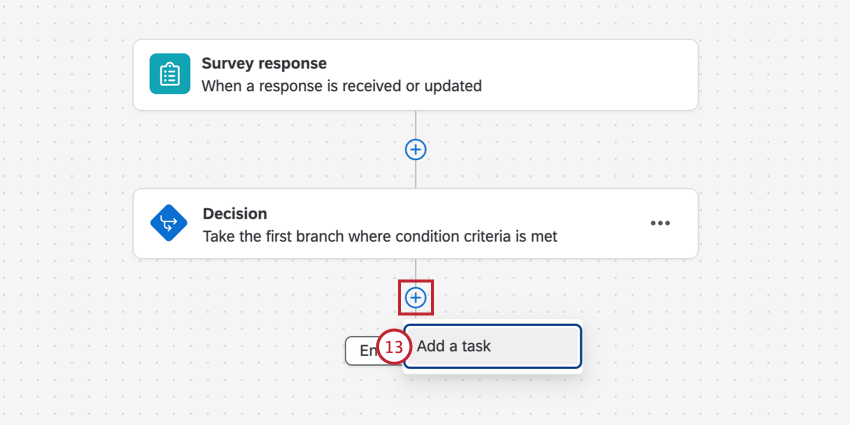Select Add a task from the popup

[x=492, y=346]
